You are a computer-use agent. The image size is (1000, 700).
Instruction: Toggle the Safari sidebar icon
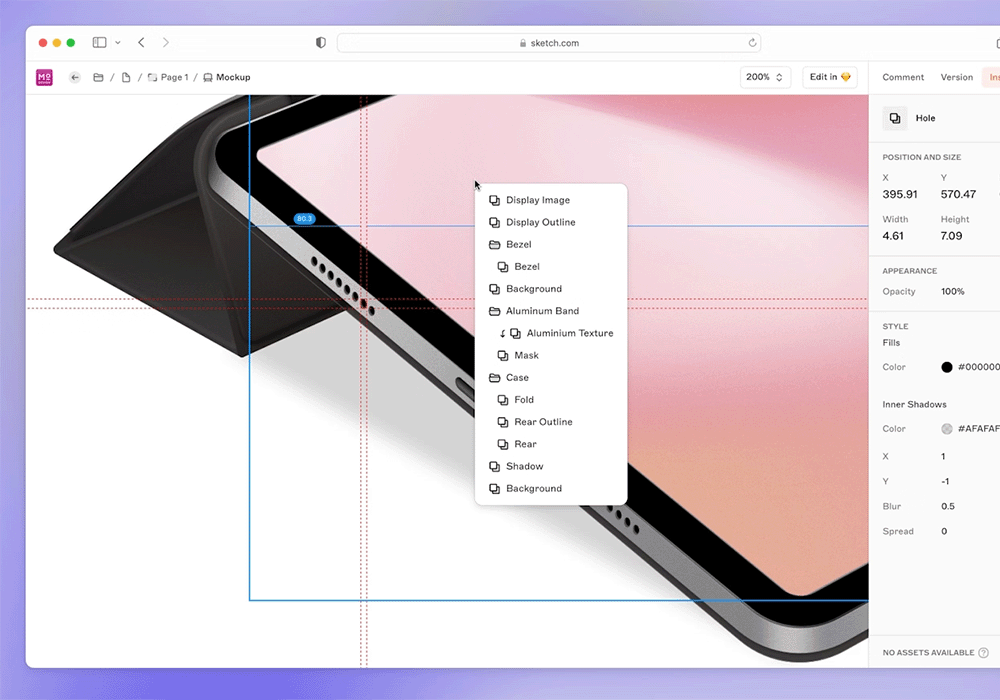[x=99, y=43]
